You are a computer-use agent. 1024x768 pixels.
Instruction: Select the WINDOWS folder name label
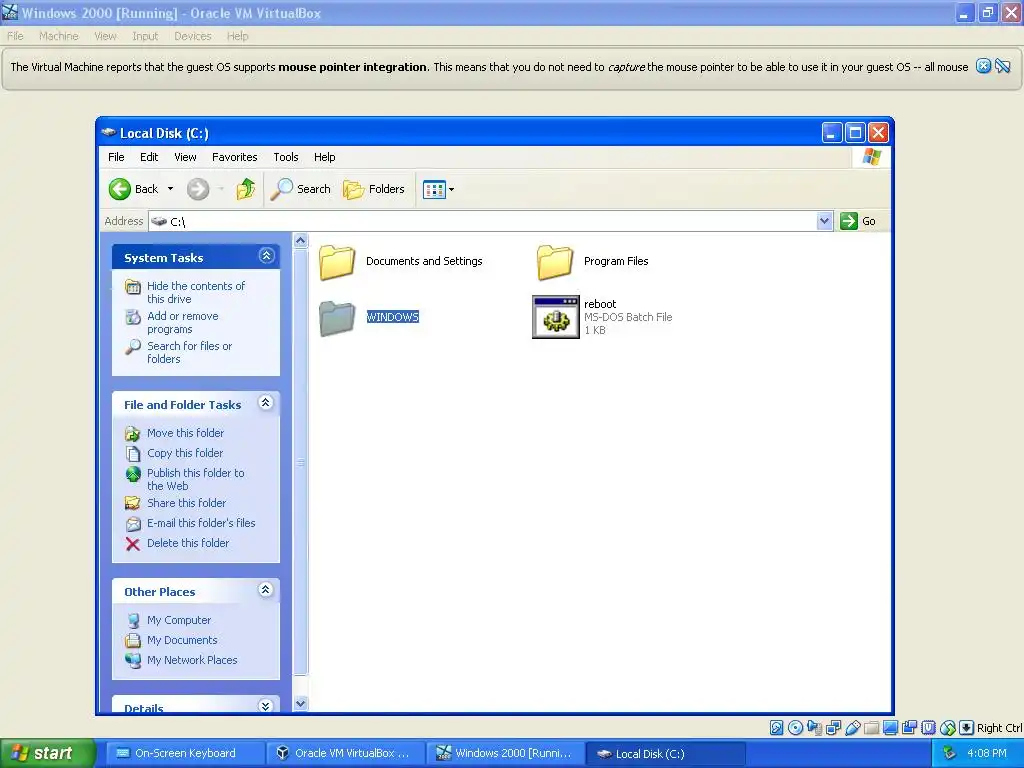tap(392, 317)
